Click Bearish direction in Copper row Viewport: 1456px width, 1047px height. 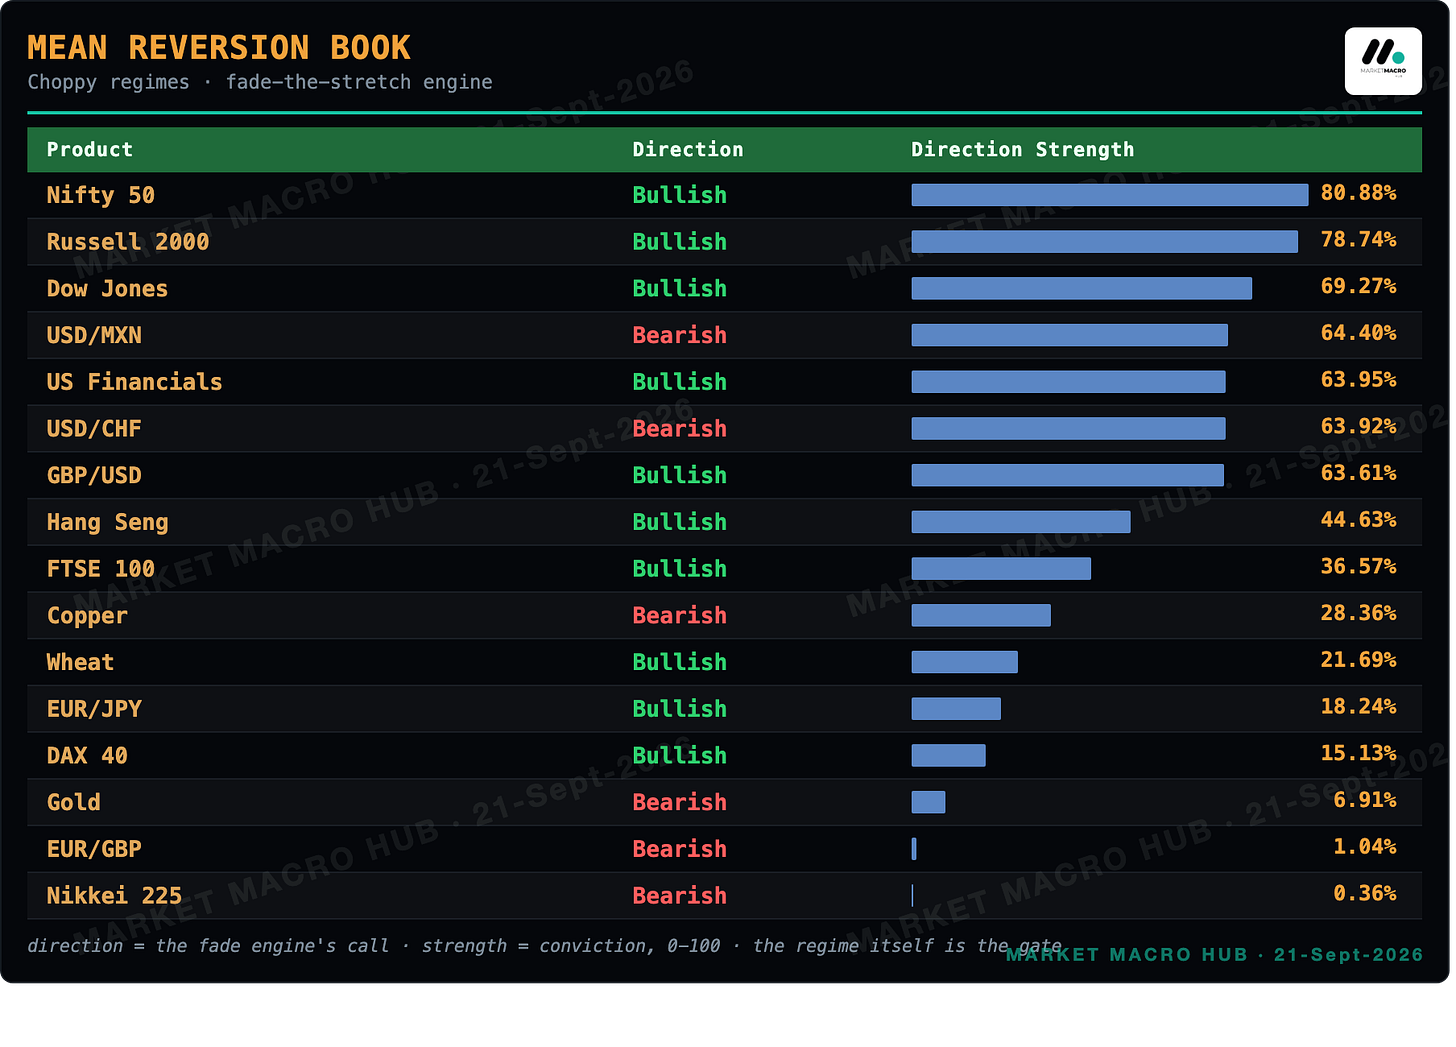pyautogui.click(x=680, y=616)
